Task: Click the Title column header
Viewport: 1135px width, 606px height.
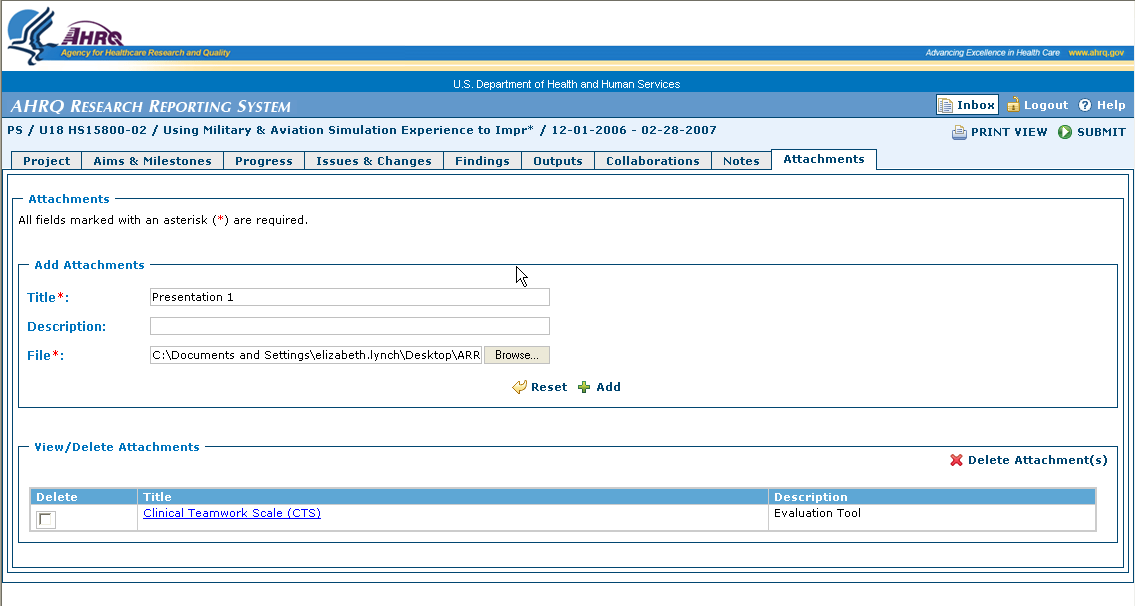Action: click(452, 497)
